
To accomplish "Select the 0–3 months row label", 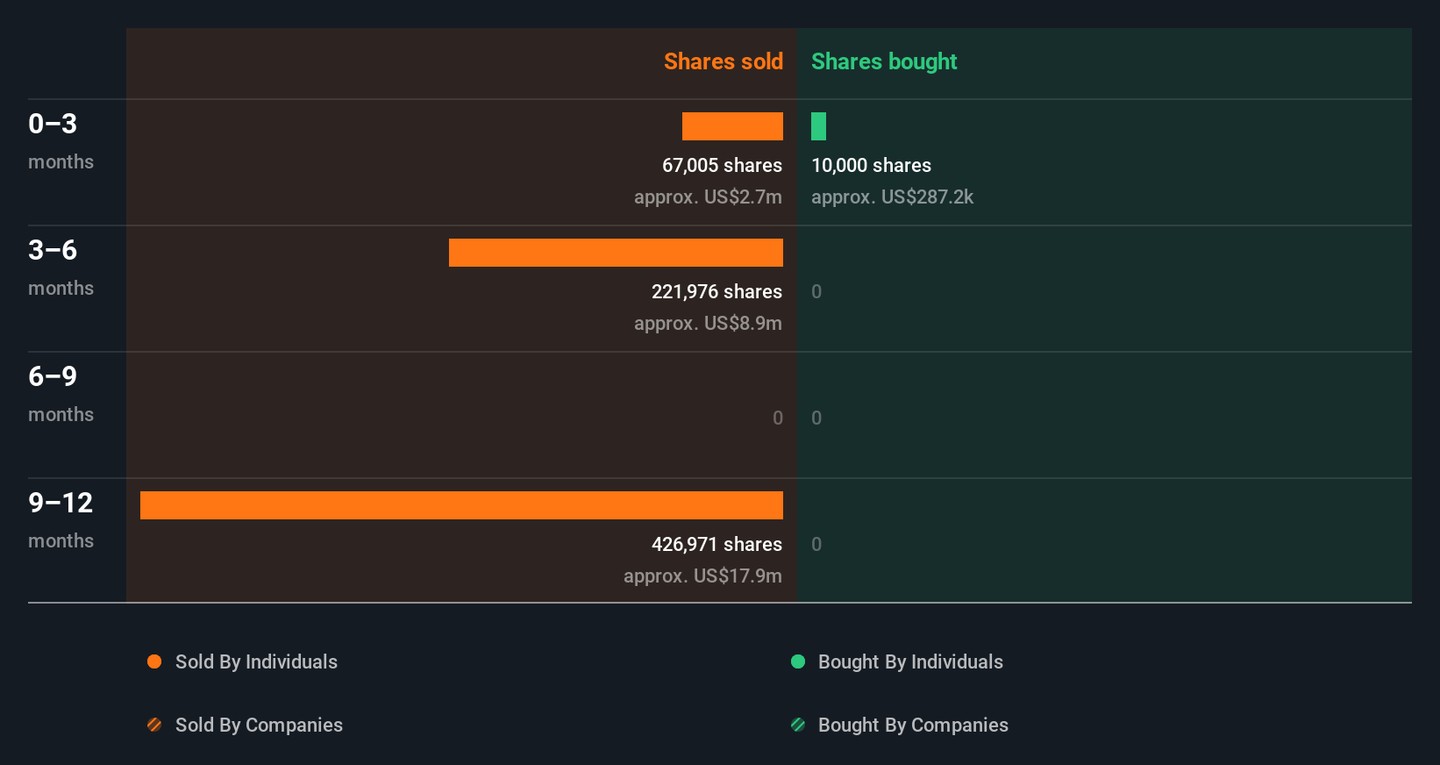I will [x=53, y=124].
